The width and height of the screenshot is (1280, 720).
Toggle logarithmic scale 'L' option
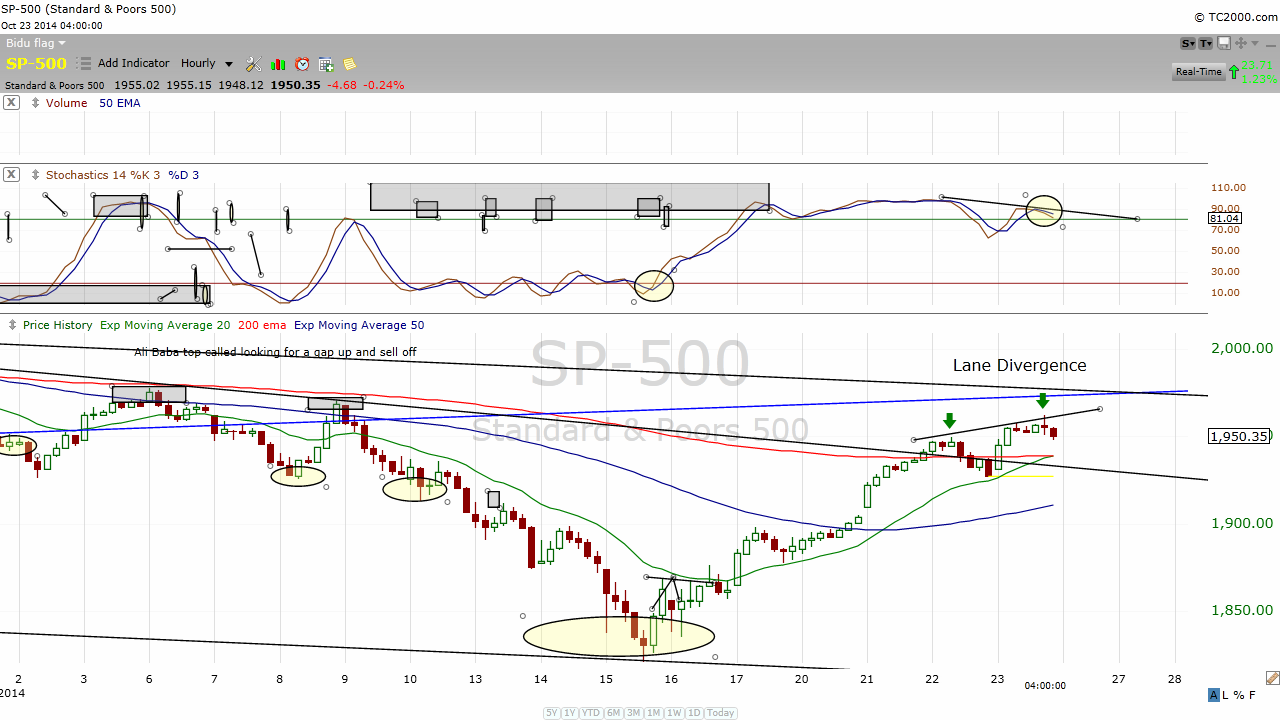pyautogui.click(x=1226, y=695)
